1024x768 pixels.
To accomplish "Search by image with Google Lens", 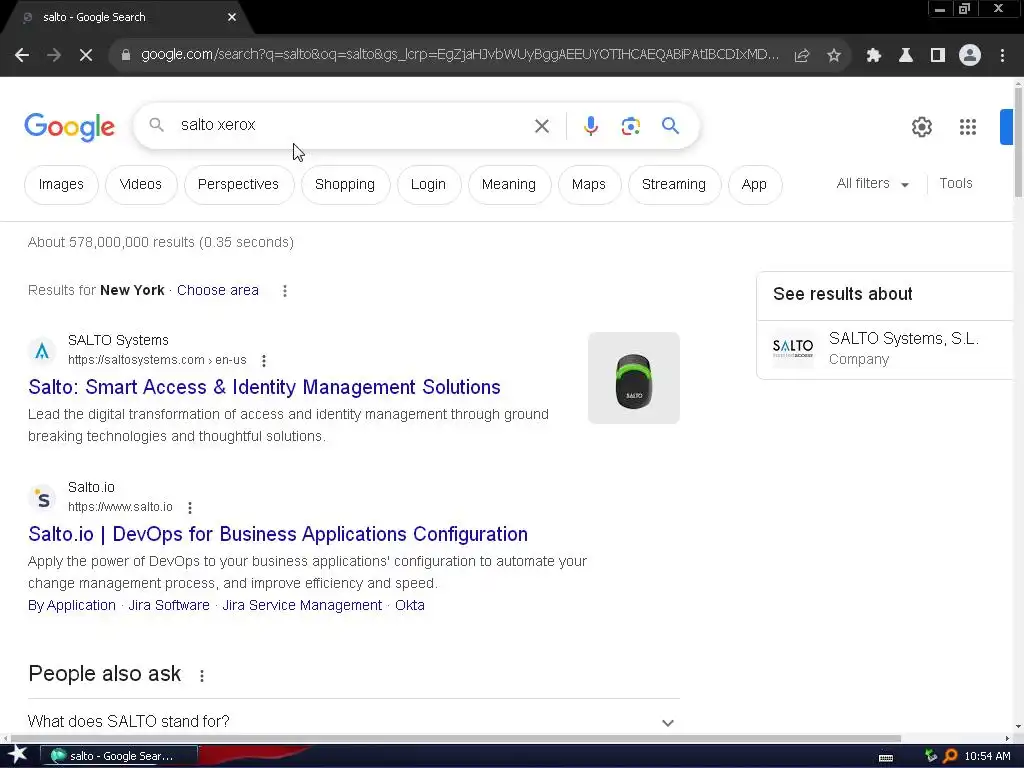I will tap(631, 126).
